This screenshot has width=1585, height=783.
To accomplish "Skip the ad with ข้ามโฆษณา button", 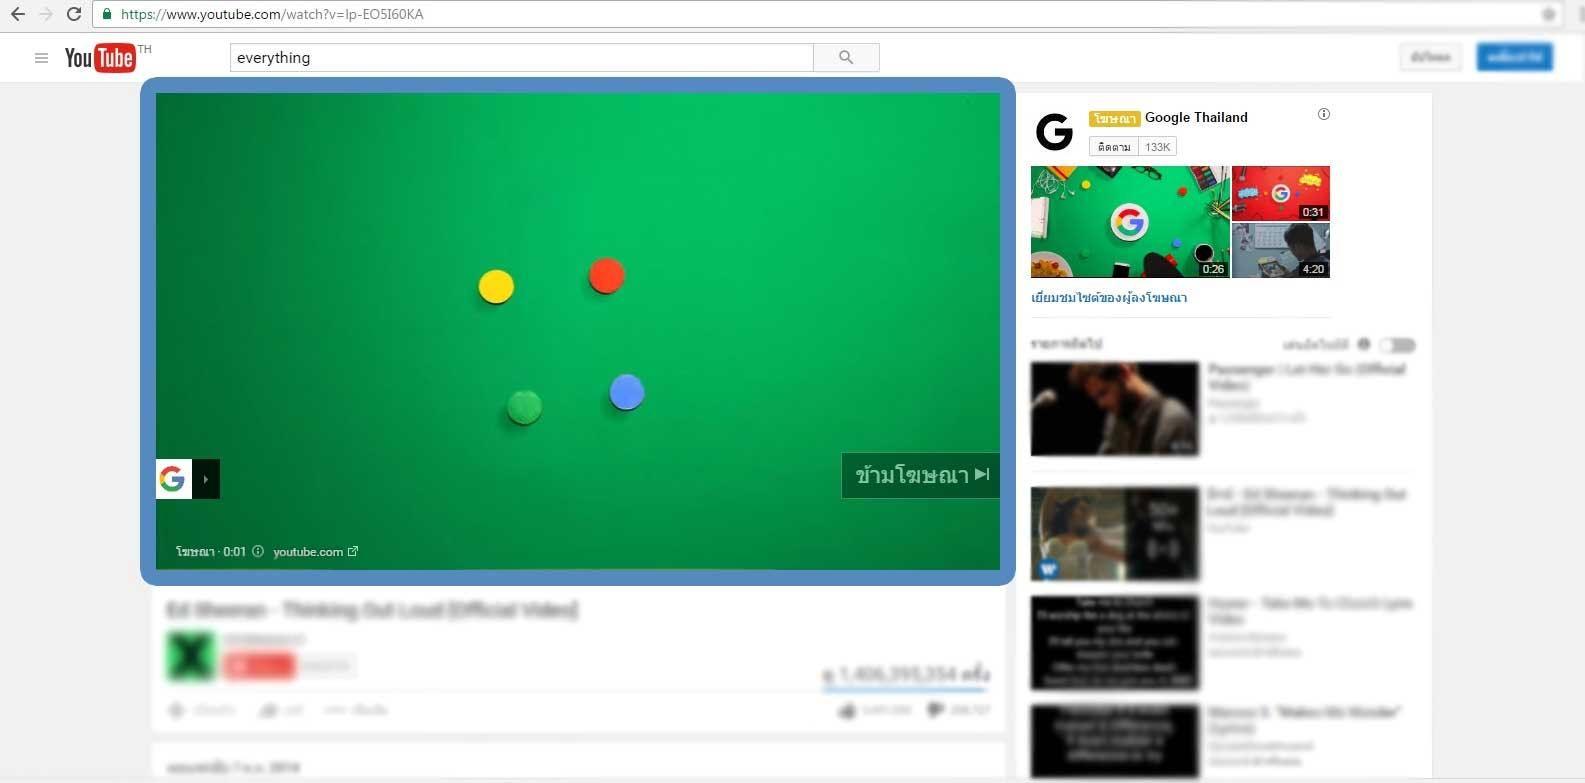I will 921,475.
